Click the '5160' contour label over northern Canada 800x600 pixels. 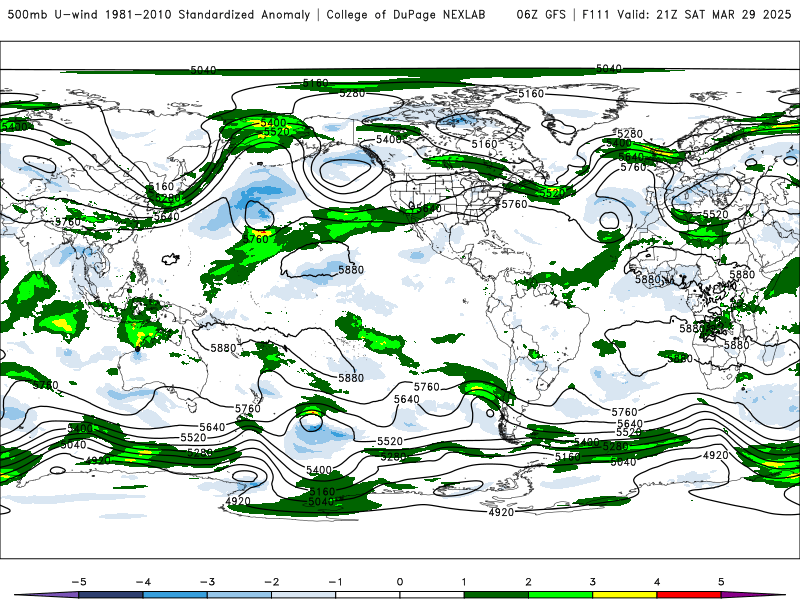click(484, 144)
